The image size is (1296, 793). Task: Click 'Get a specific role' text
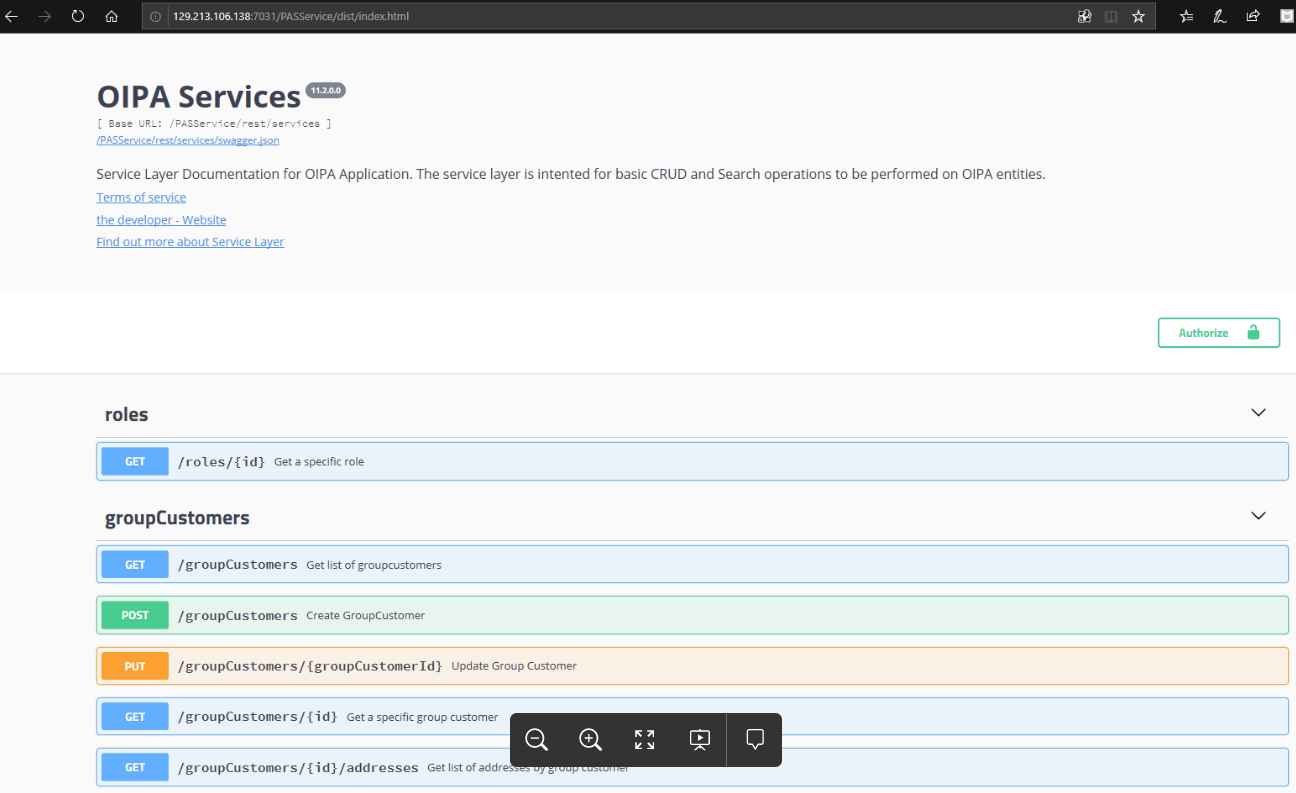click(x=319, y=462)
